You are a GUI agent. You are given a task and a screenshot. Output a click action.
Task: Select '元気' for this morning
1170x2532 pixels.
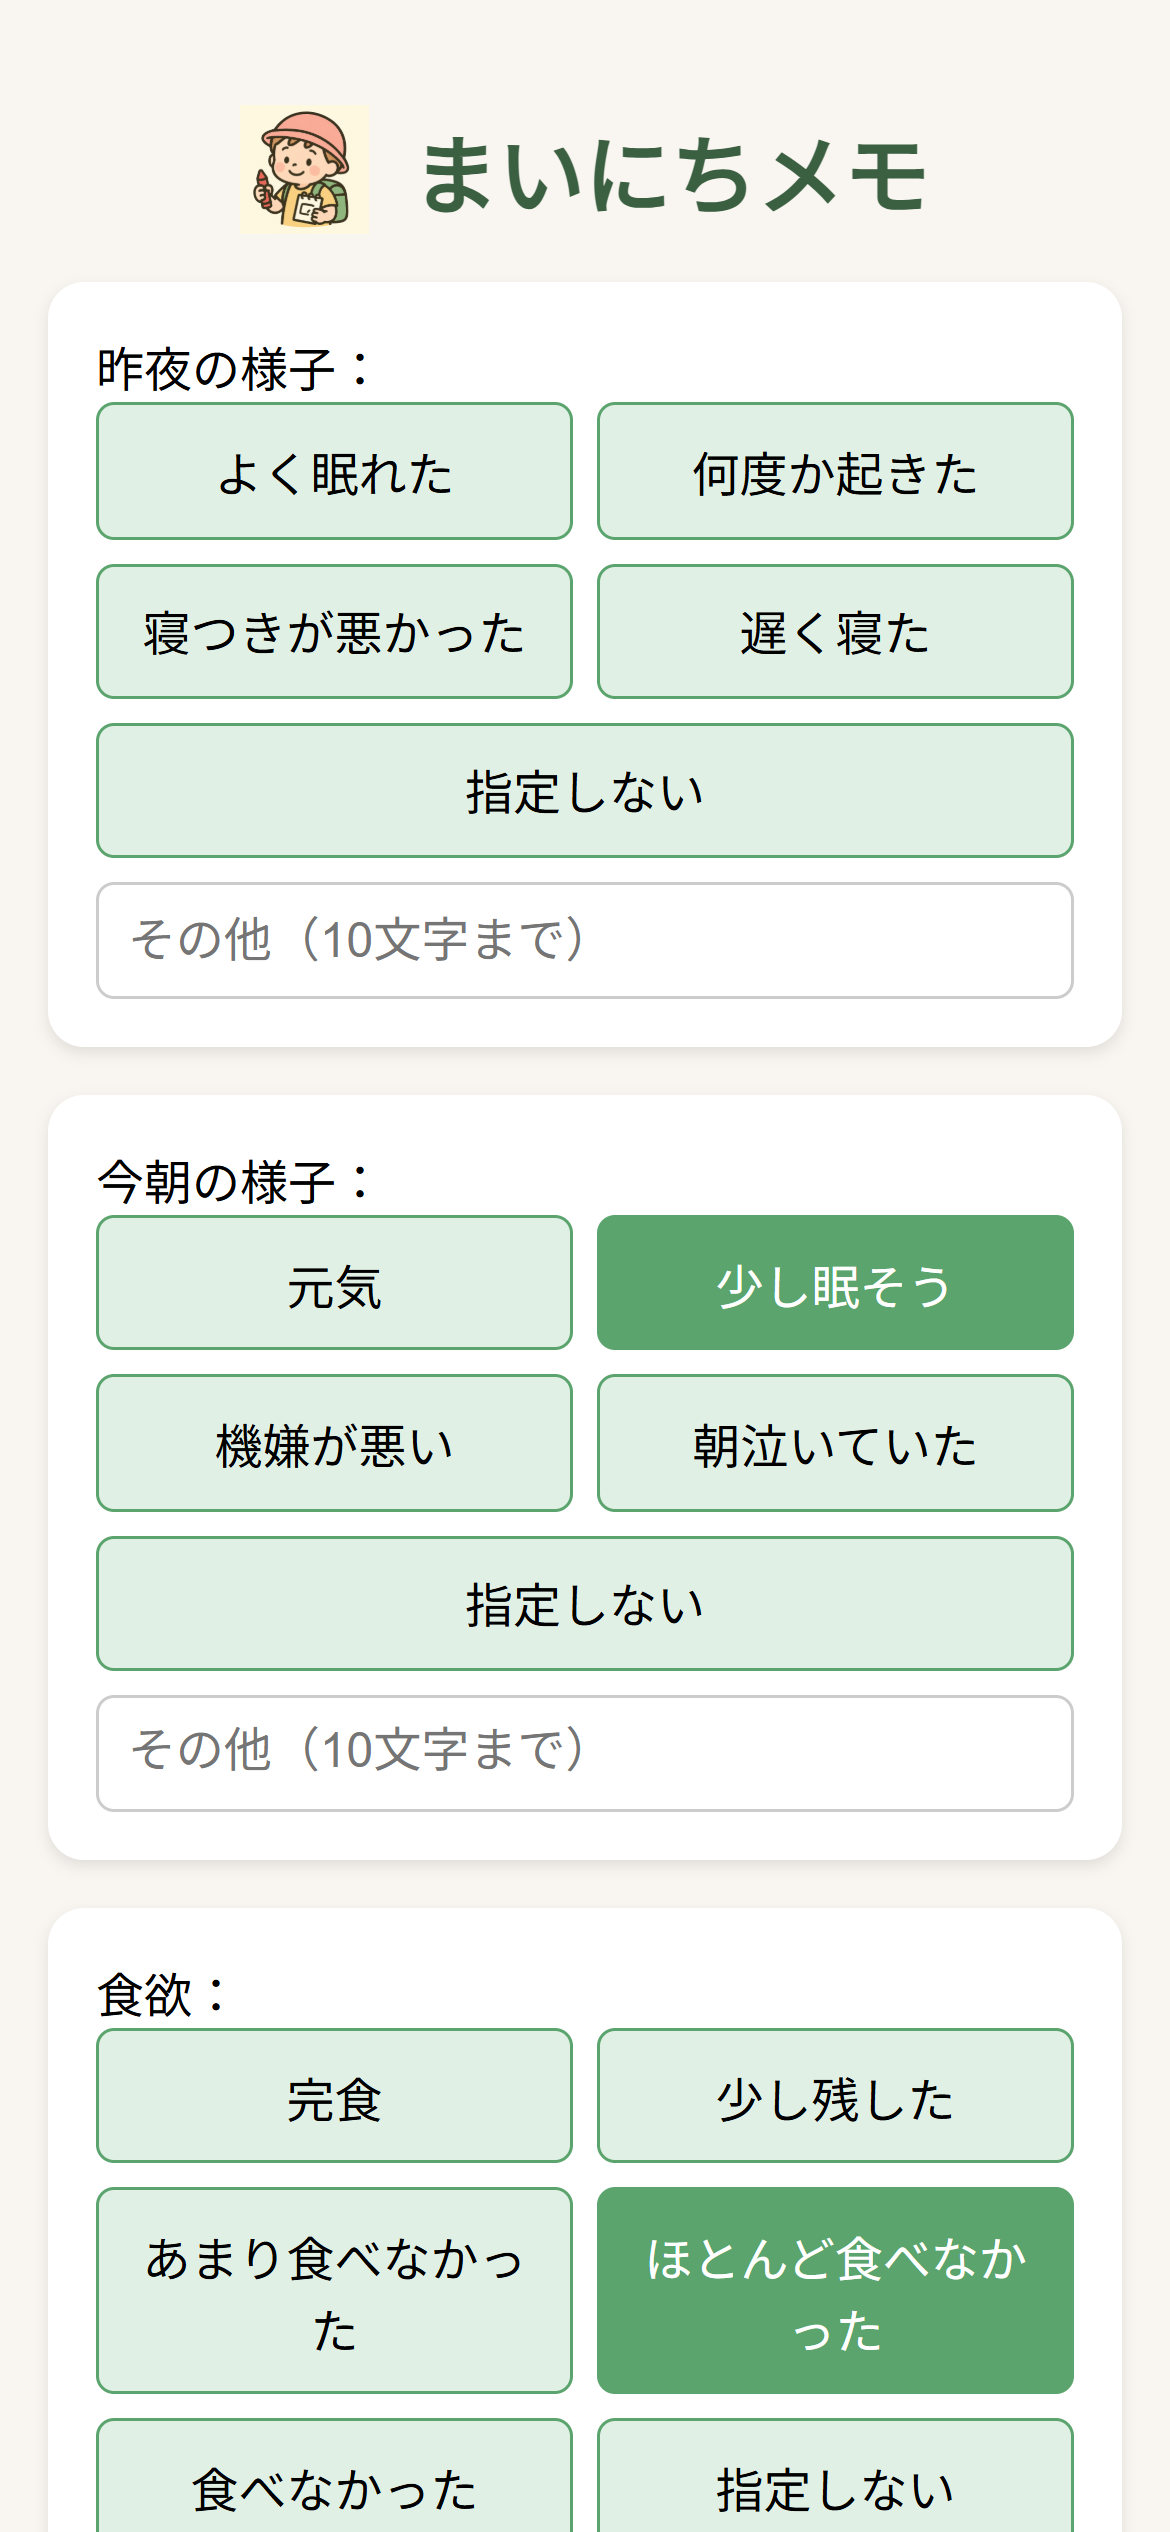[x=334, y=1283]
